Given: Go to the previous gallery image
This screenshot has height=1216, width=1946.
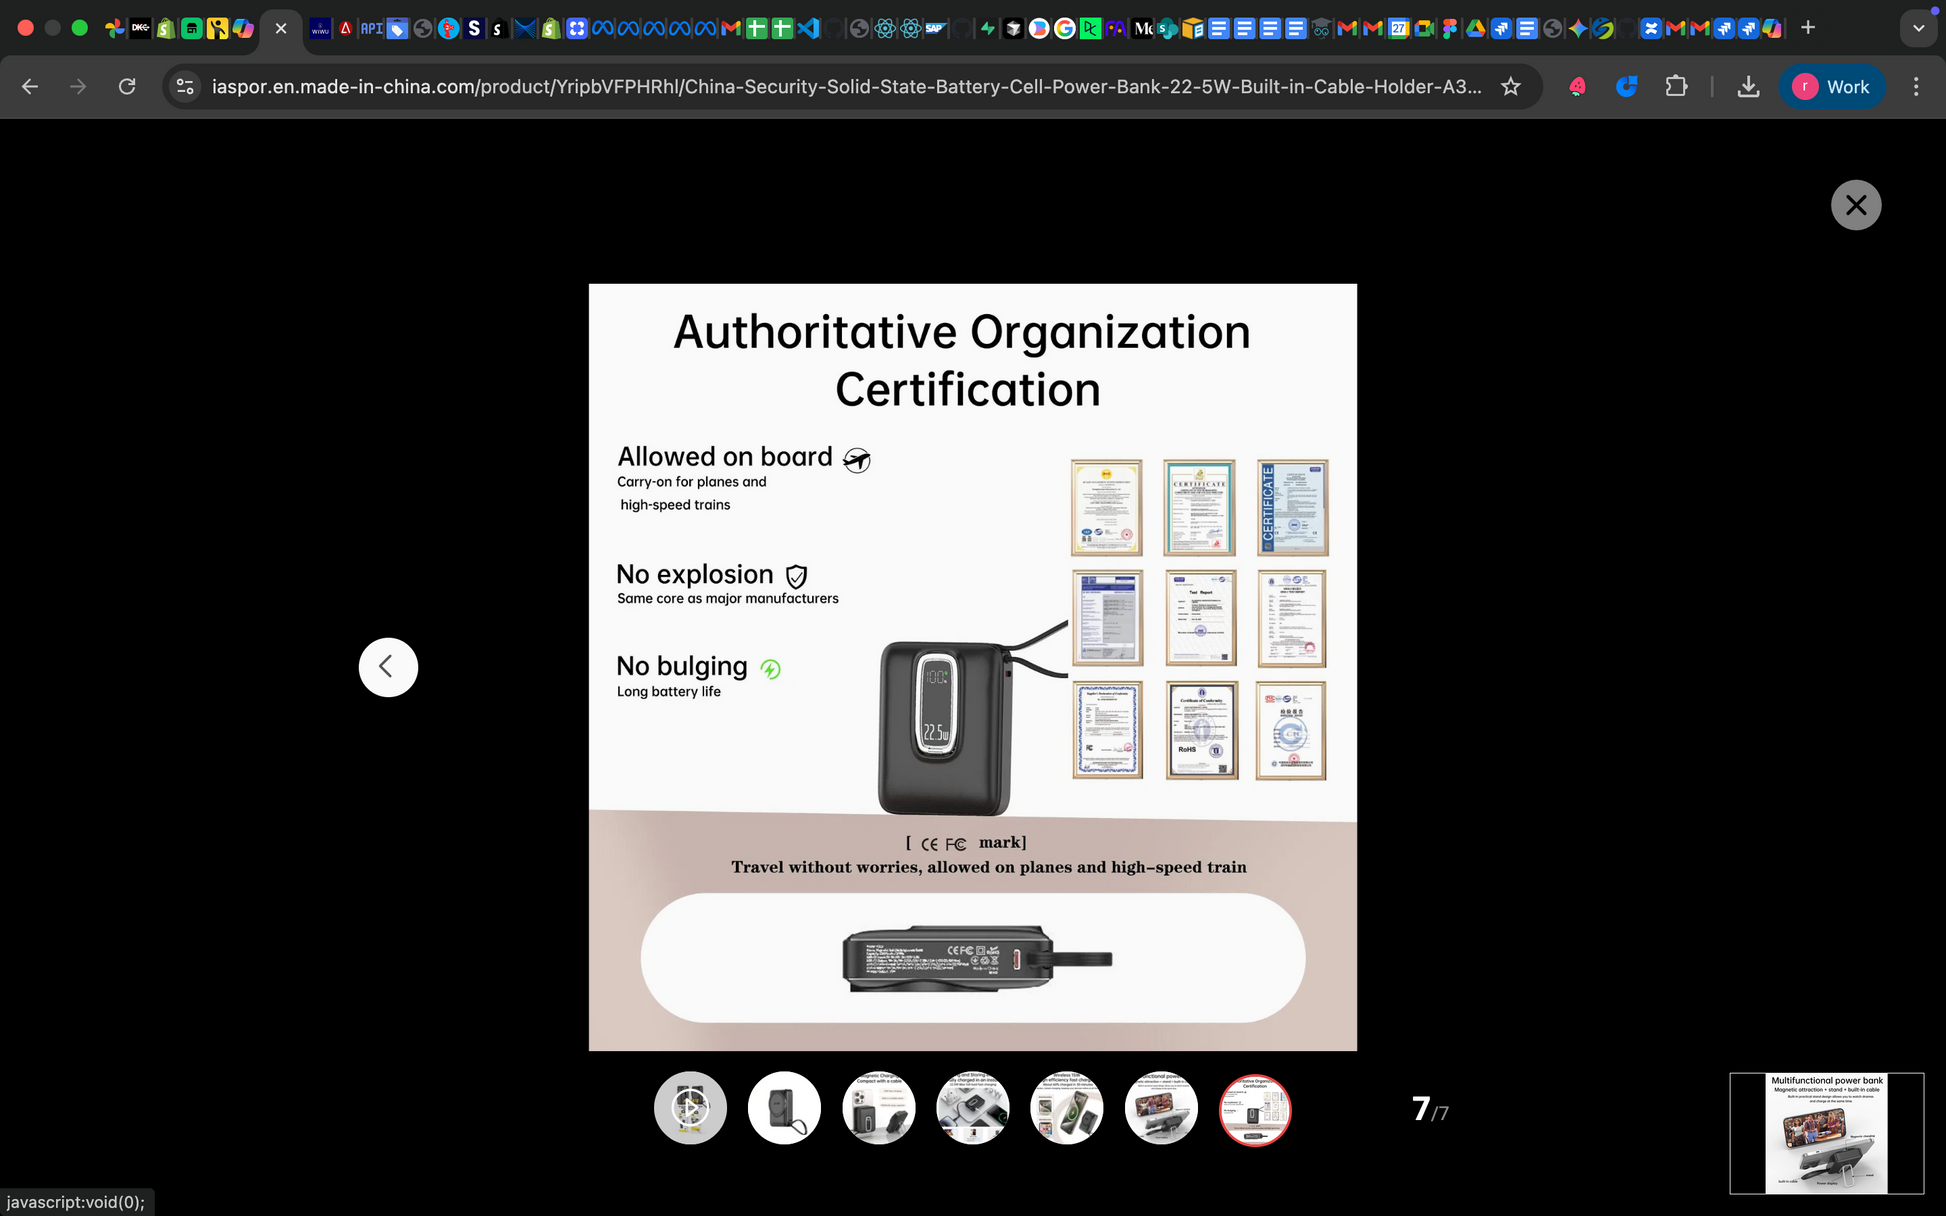Looking at the screenshot, I should pyautogui.click(x=388, y=667).
